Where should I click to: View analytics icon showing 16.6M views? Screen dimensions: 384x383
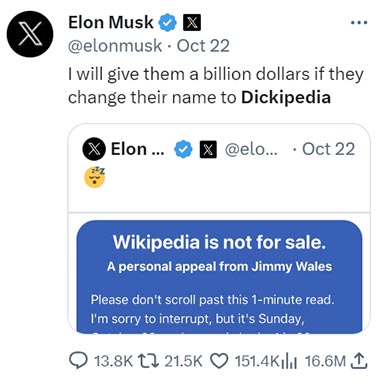click(x=289, y=362)
